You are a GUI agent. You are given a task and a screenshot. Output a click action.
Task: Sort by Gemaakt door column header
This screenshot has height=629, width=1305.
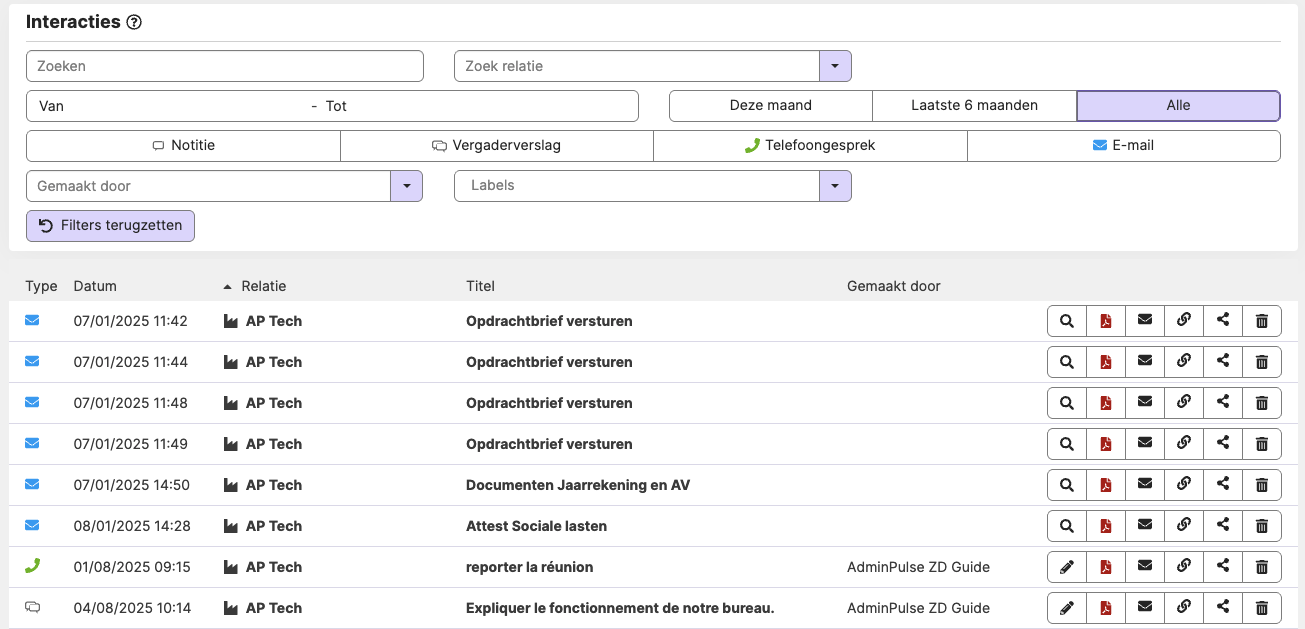coord(893,286)
